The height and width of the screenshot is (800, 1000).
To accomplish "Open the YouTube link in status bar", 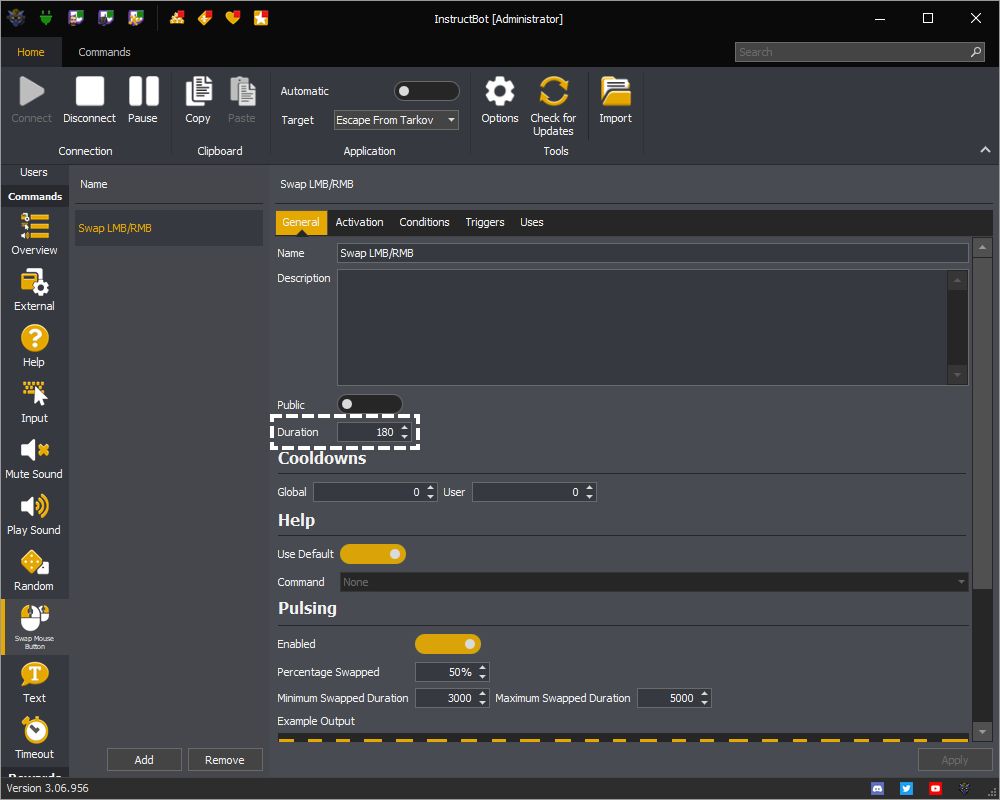I will coord(935,789).
